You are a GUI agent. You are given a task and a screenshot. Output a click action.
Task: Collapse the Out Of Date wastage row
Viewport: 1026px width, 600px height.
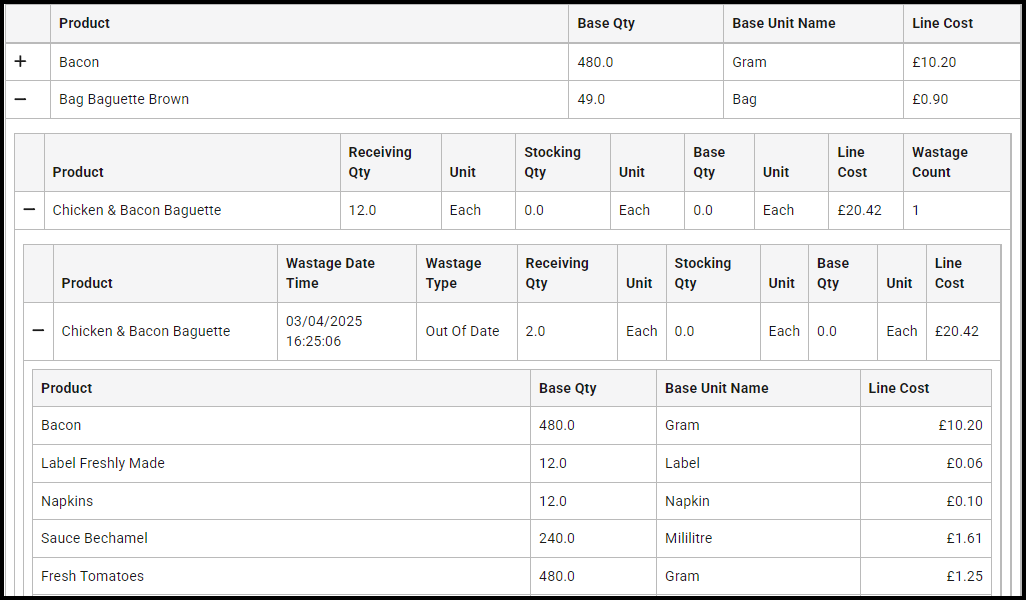coord(38,331)
